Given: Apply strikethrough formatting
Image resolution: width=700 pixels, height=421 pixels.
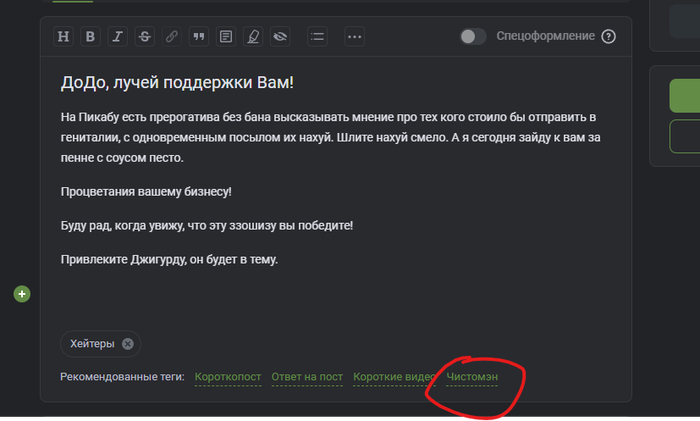Looking at the screenshot, I should click(x=145, y=37).
